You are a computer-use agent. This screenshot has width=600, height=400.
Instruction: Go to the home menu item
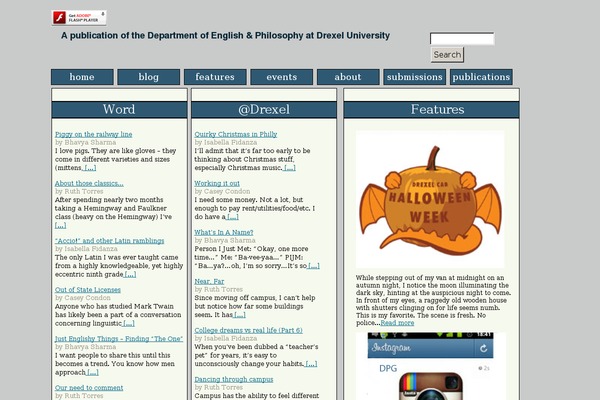click(x=82, y=77)
